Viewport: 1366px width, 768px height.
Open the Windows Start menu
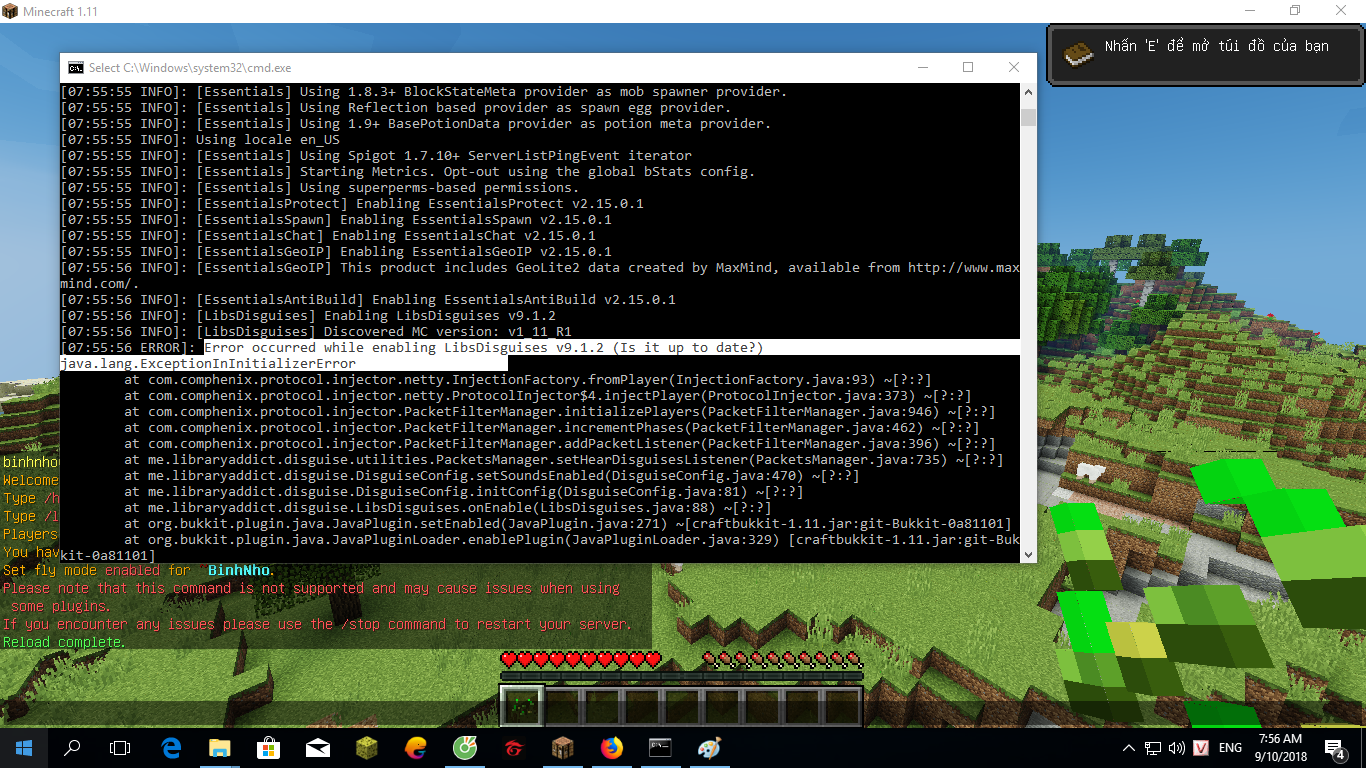(24, 747)
